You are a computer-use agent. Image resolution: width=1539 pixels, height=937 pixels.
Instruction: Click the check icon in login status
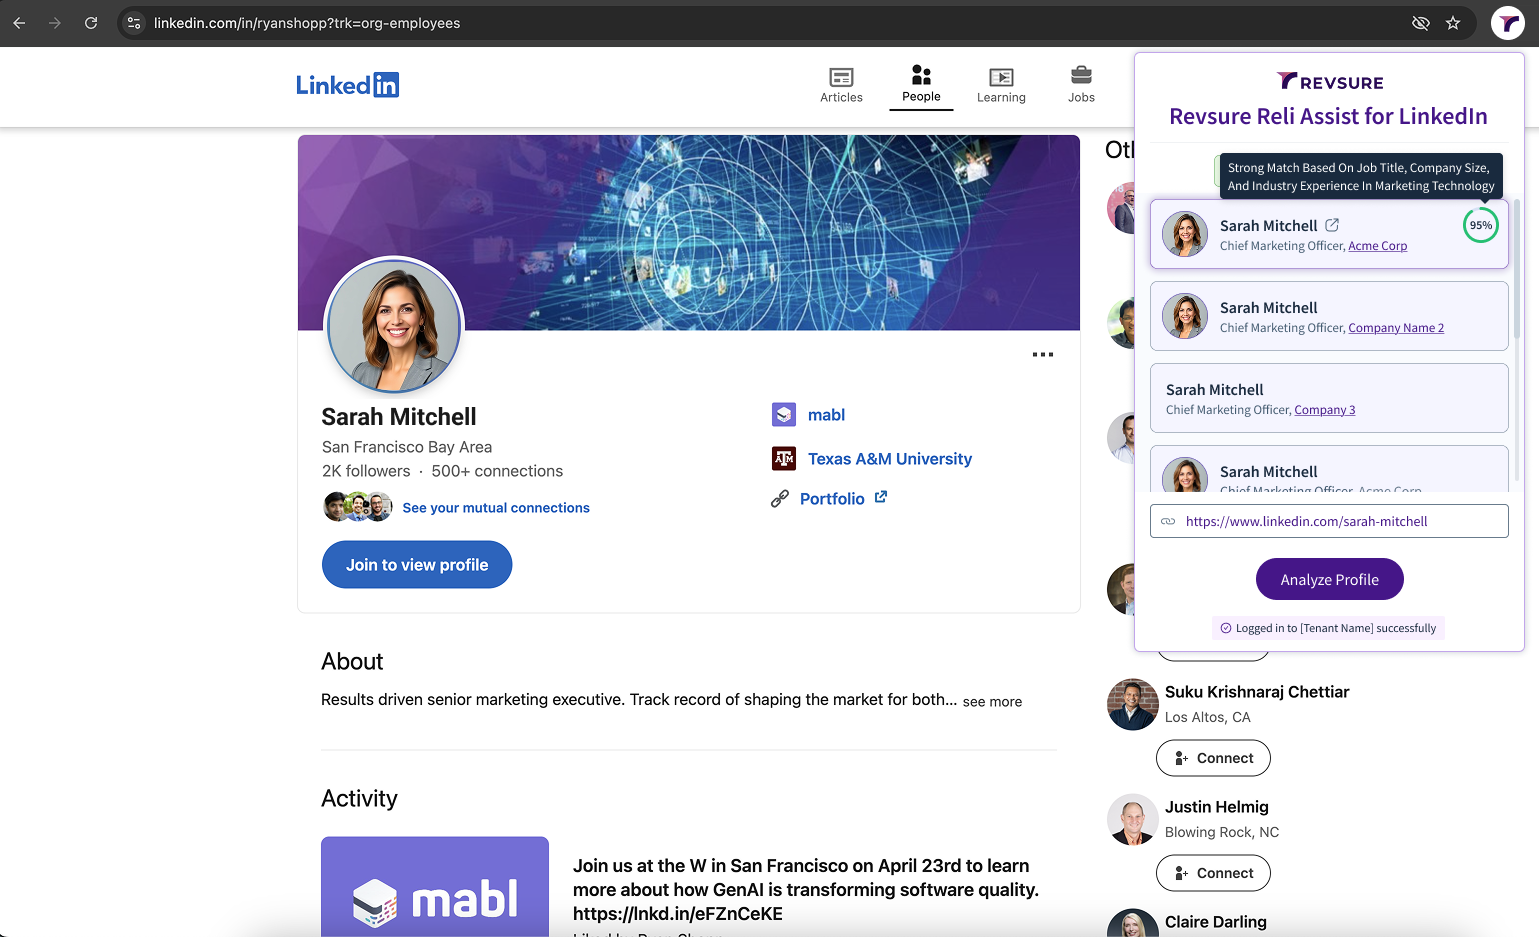1226,628
